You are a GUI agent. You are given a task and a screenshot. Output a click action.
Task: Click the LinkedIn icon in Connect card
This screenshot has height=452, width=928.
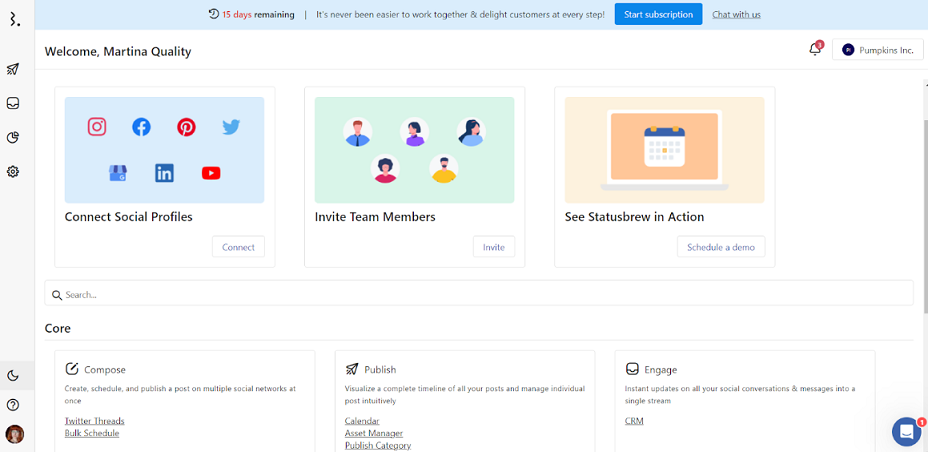point(165,173)
